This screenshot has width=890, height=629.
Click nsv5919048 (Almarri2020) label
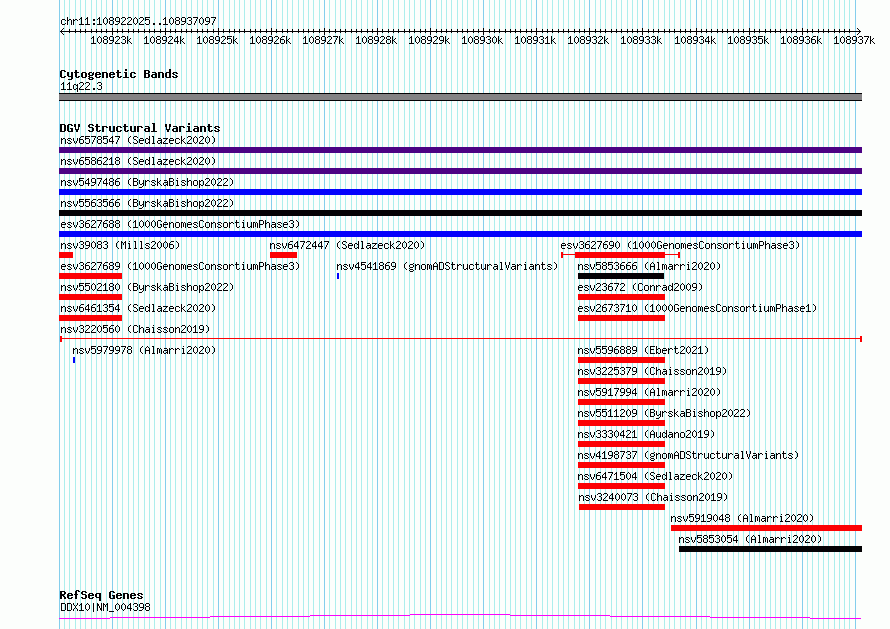pyautogui.click(x=742, y=518)
